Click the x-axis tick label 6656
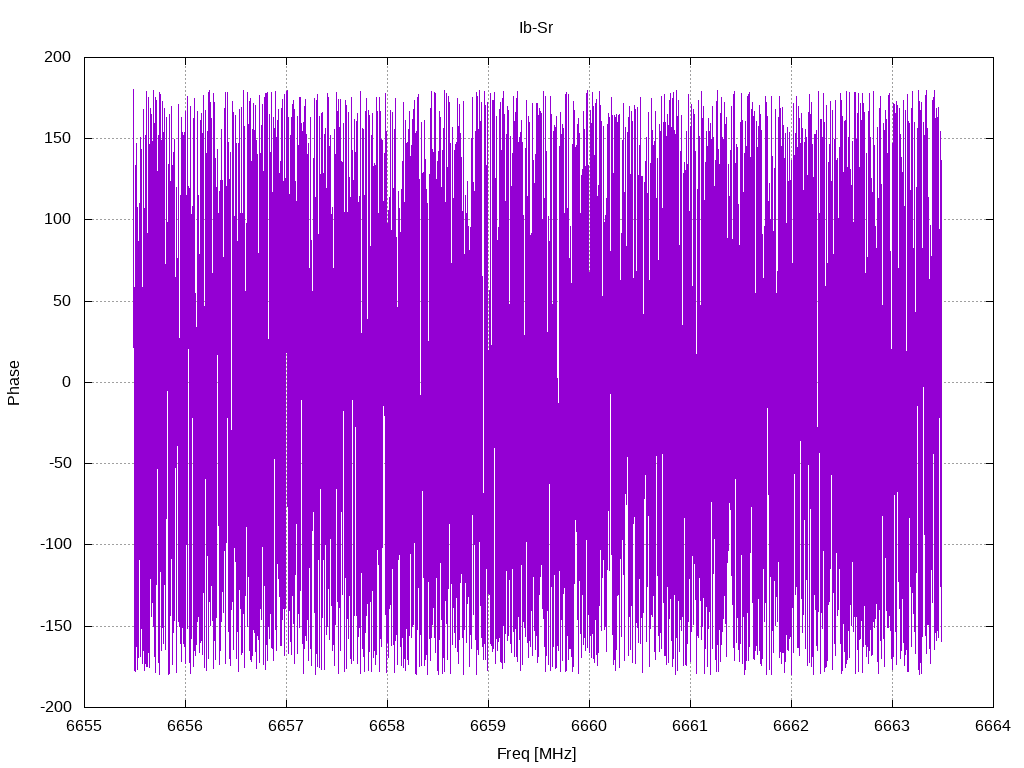The height and width of the screenshot is (768, 1024). (185, 726)
